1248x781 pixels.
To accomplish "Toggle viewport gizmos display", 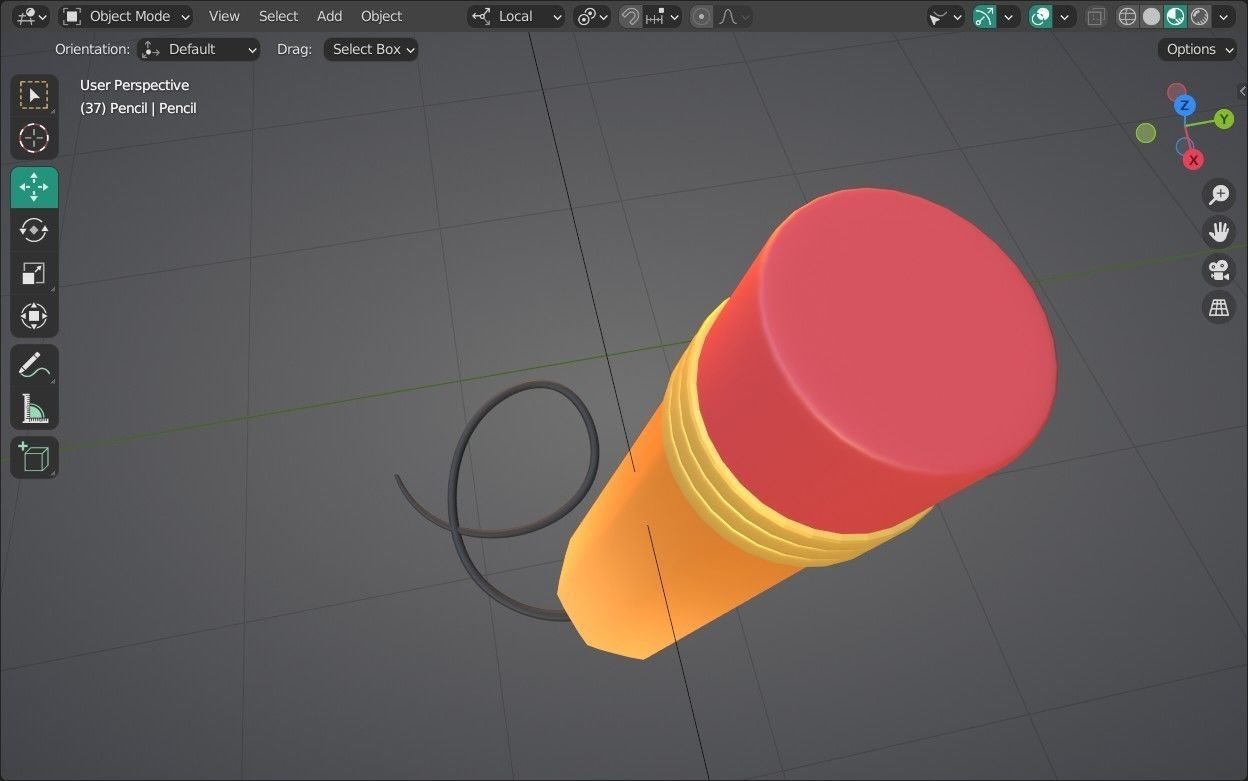I will point(985,16).
